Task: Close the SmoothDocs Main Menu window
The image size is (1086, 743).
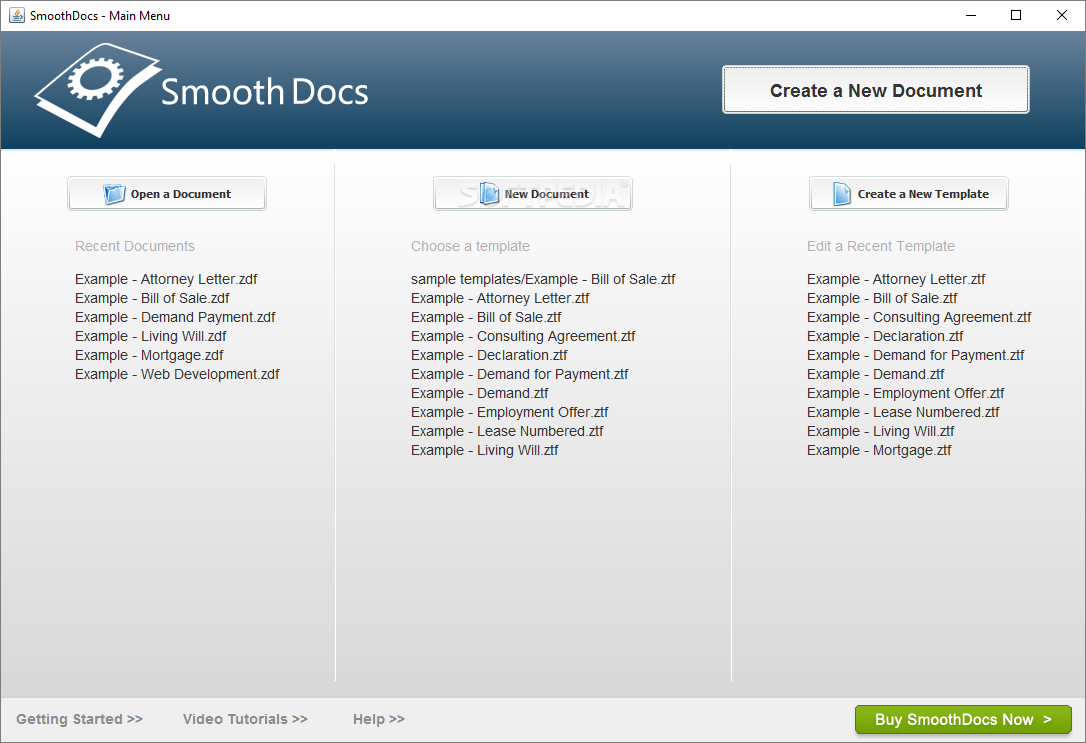Action: point(1062,15)
